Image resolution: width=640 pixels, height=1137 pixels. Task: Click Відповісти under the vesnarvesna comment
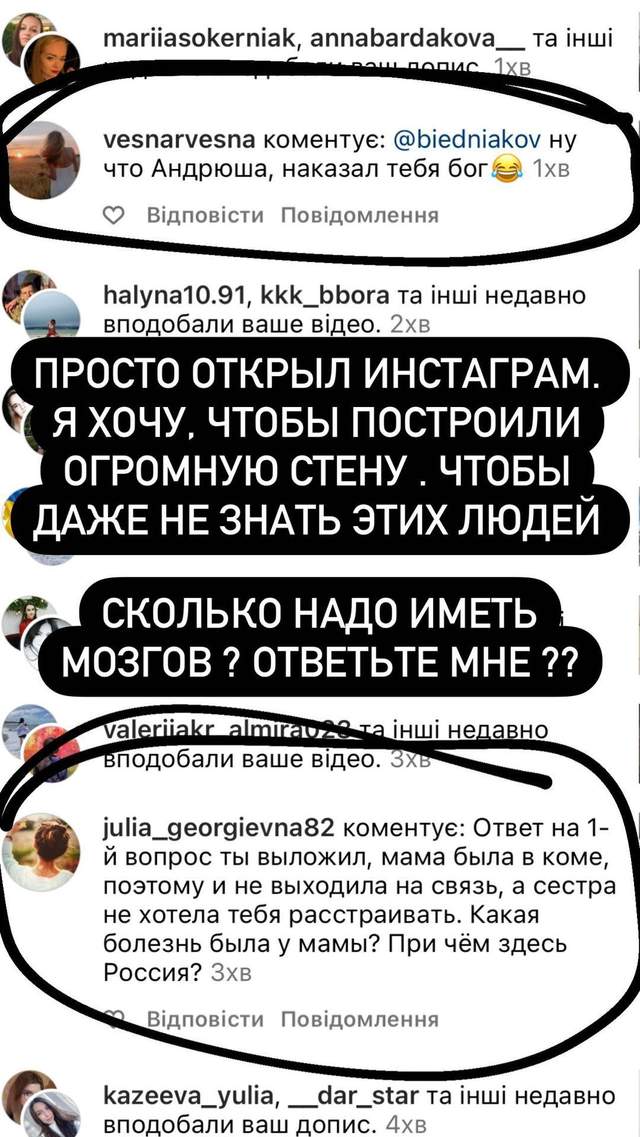point(204,215)
